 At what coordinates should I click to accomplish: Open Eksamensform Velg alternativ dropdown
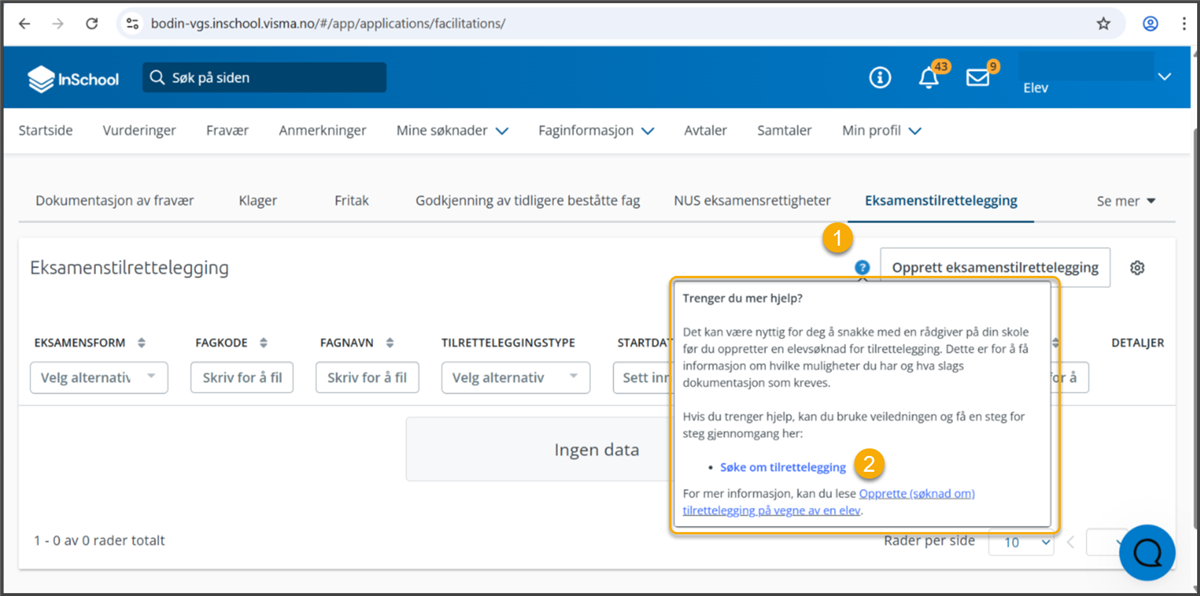tap(99, 378)
